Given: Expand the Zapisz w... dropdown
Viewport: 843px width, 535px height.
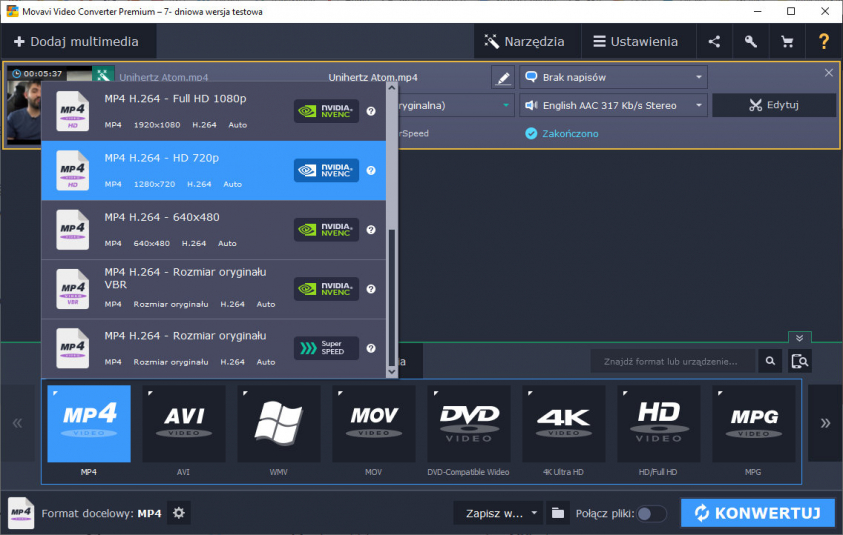Looking at the screenshot, I should [x=498, y=513].
